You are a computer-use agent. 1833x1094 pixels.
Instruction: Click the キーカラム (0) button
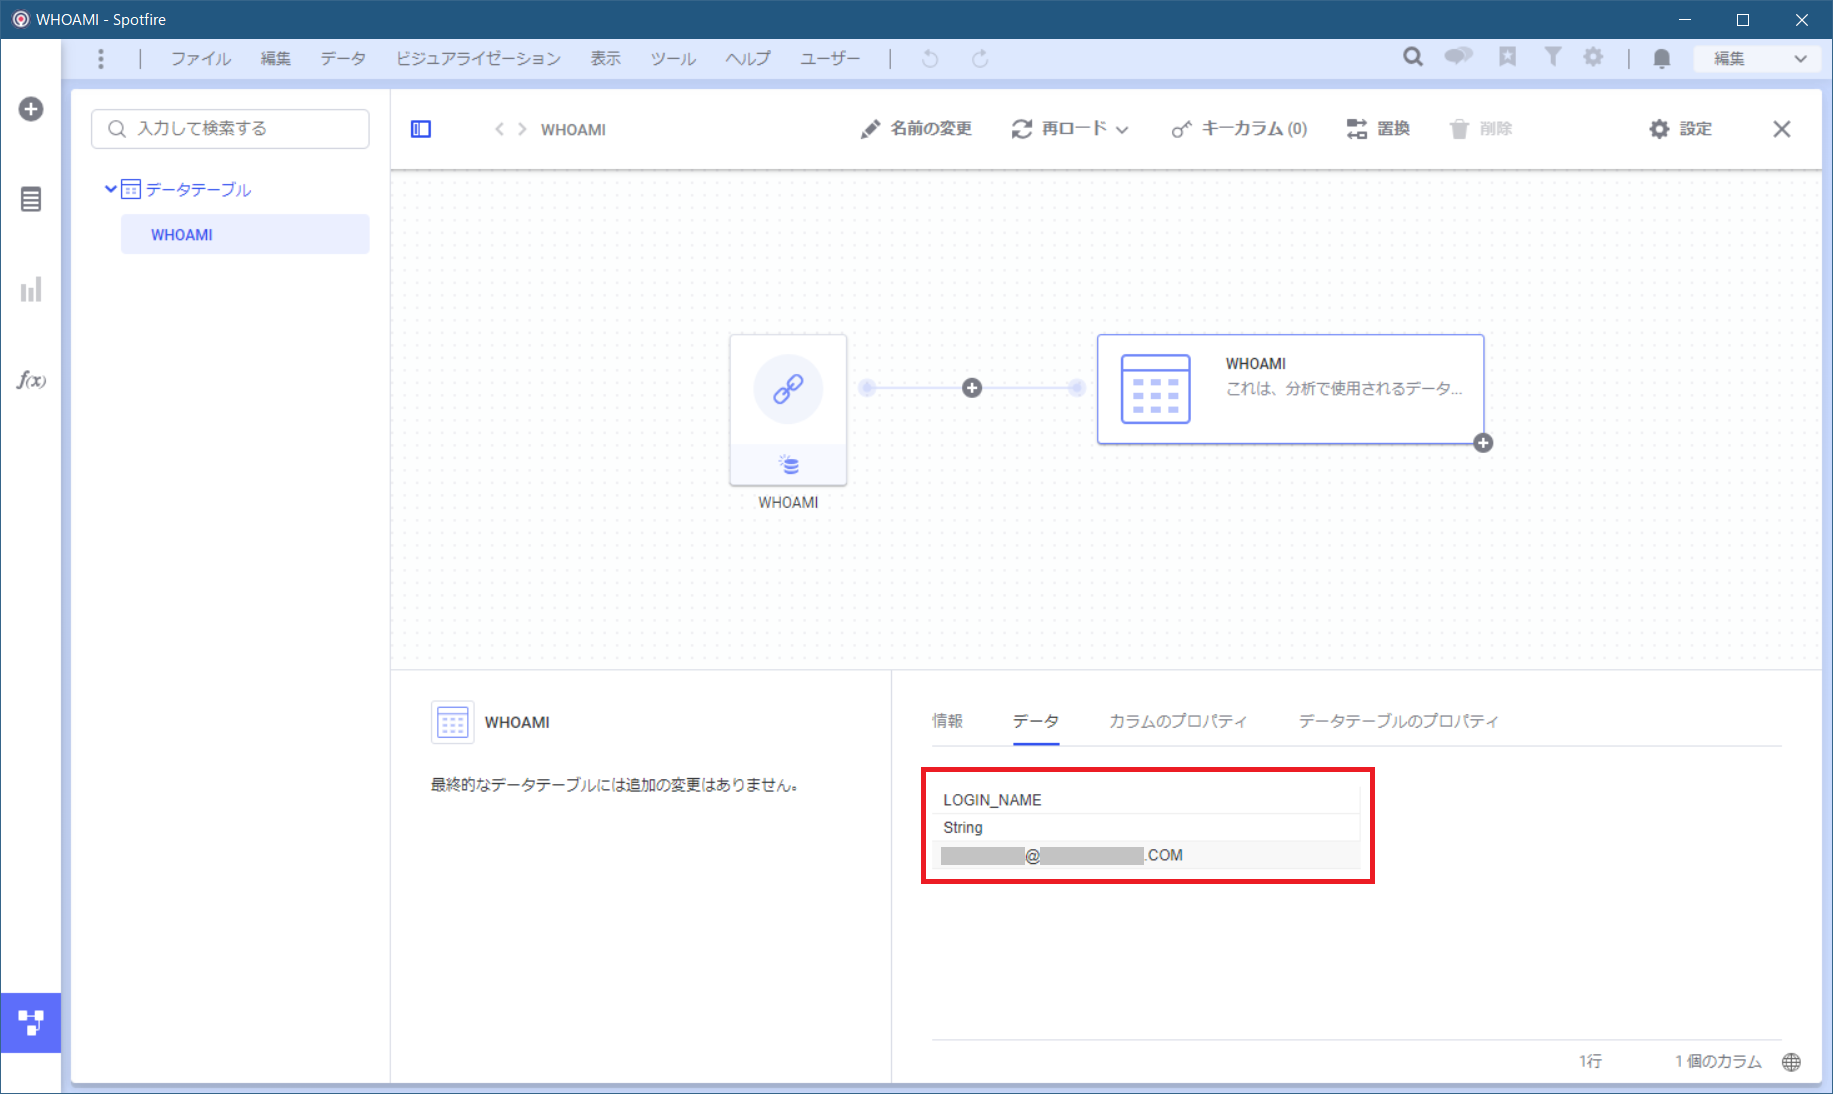[1239, 129]
